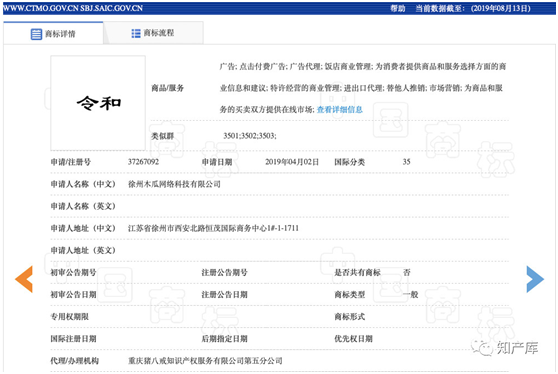The height and width of the screenshot is (374, 558).
Task: Click the 商标流程 tab list icon
Action: 136,33
